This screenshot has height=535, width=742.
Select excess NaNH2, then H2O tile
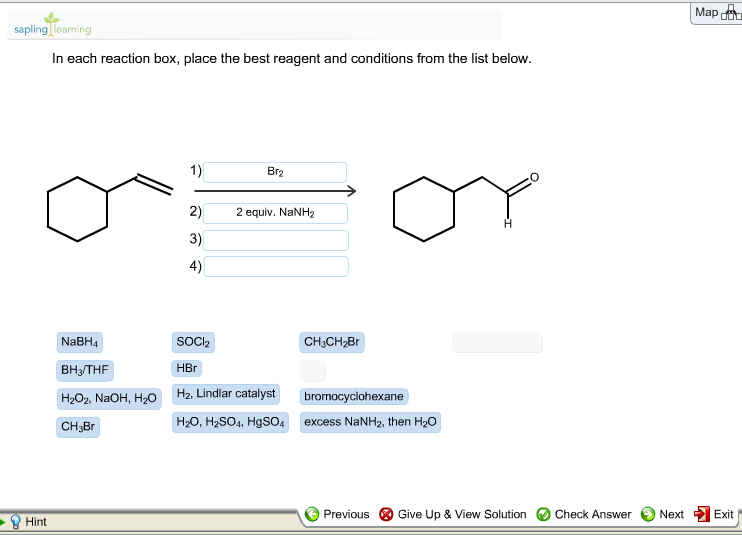(x=371, y=422)
